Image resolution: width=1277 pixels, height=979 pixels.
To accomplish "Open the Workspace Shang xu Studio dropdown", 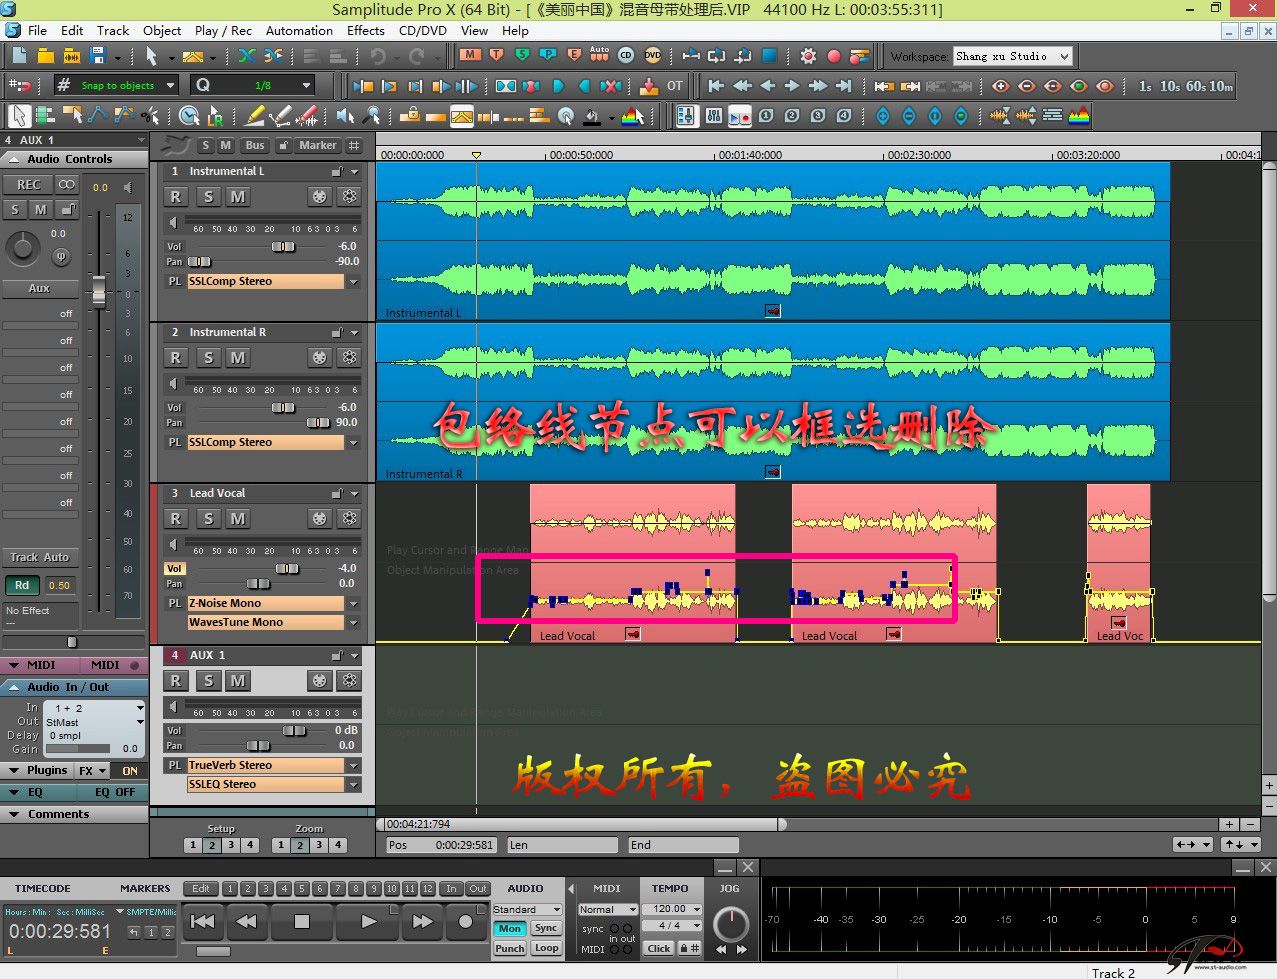I will [1064, 57].
